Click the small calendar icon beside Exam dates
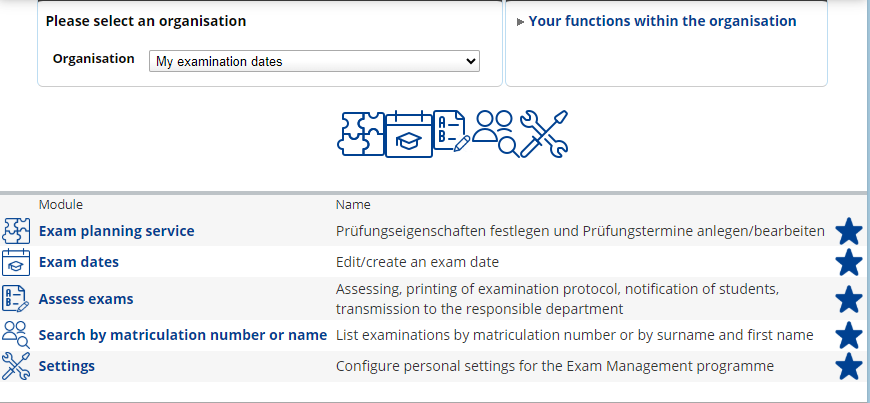870x403 pixels. point(16,262)
